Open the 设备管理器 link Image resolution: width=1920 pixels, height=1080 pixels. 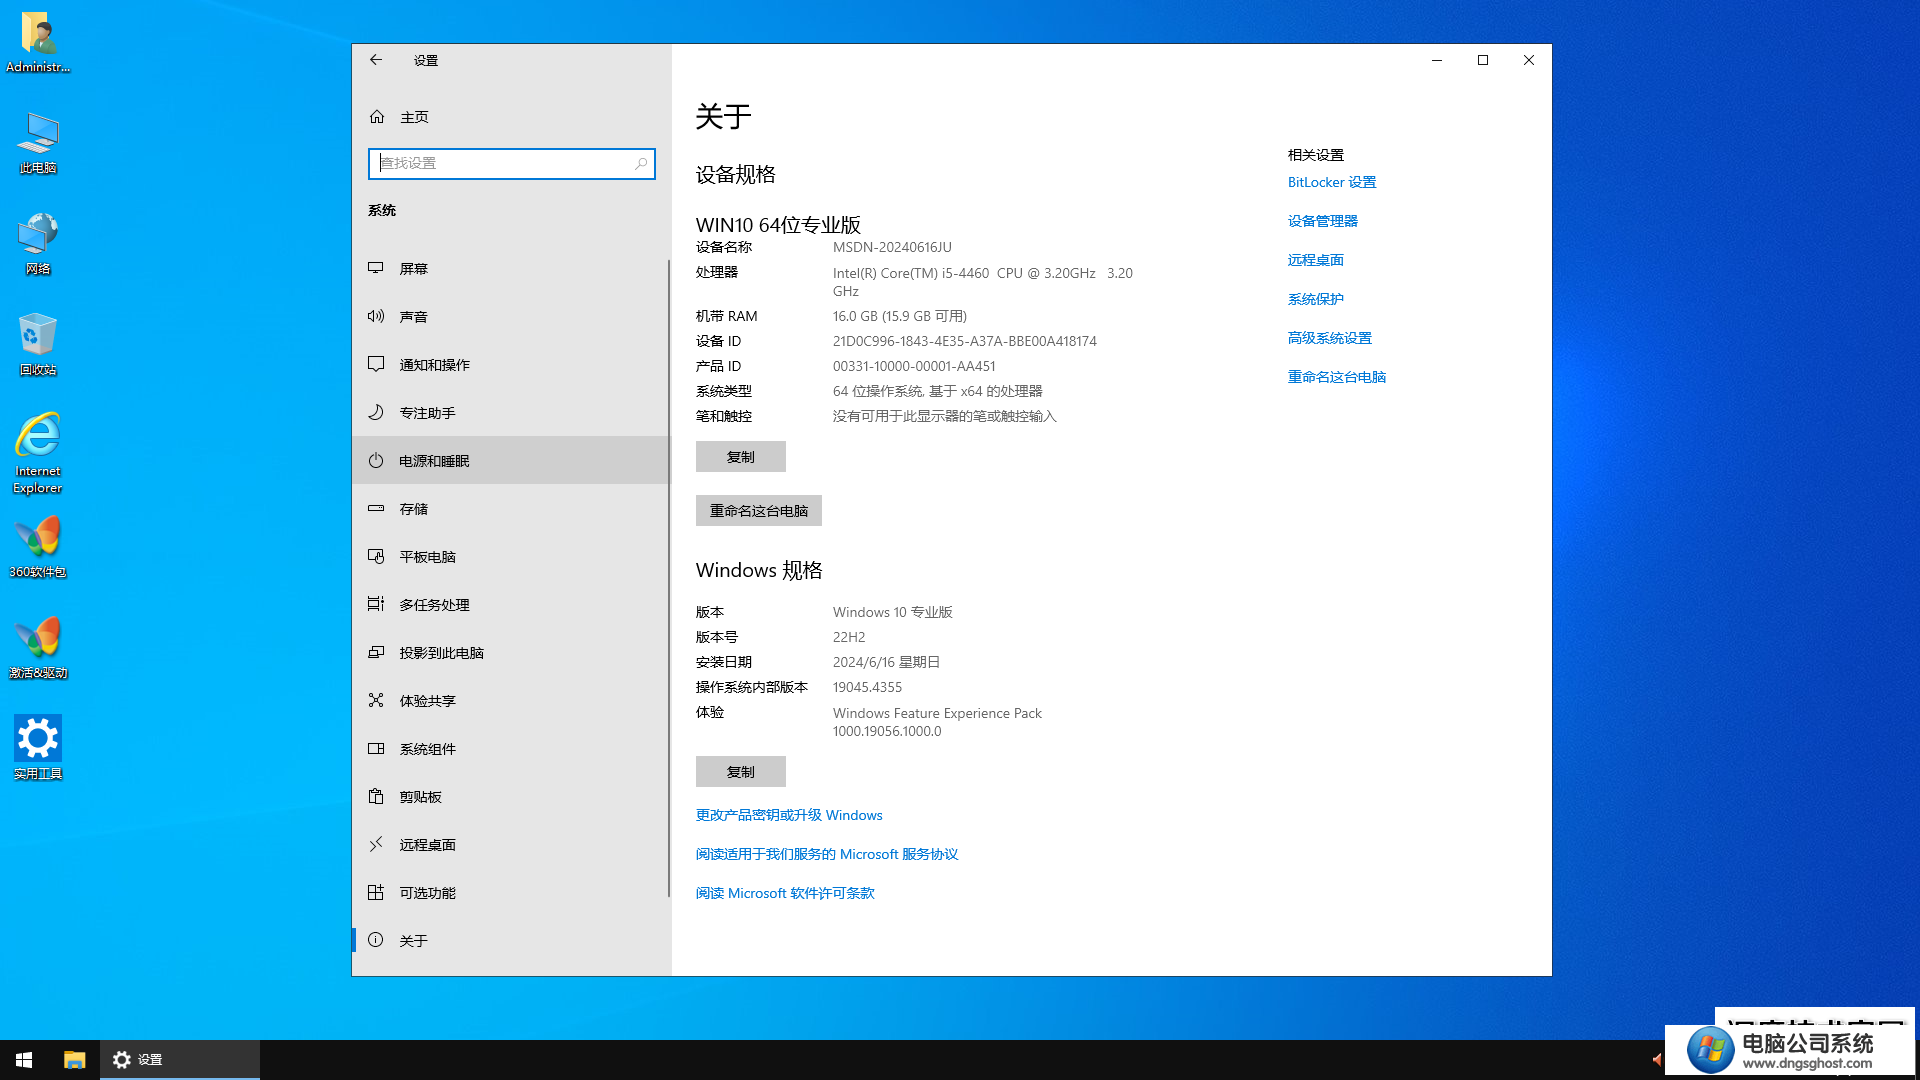pos(1322,221)
